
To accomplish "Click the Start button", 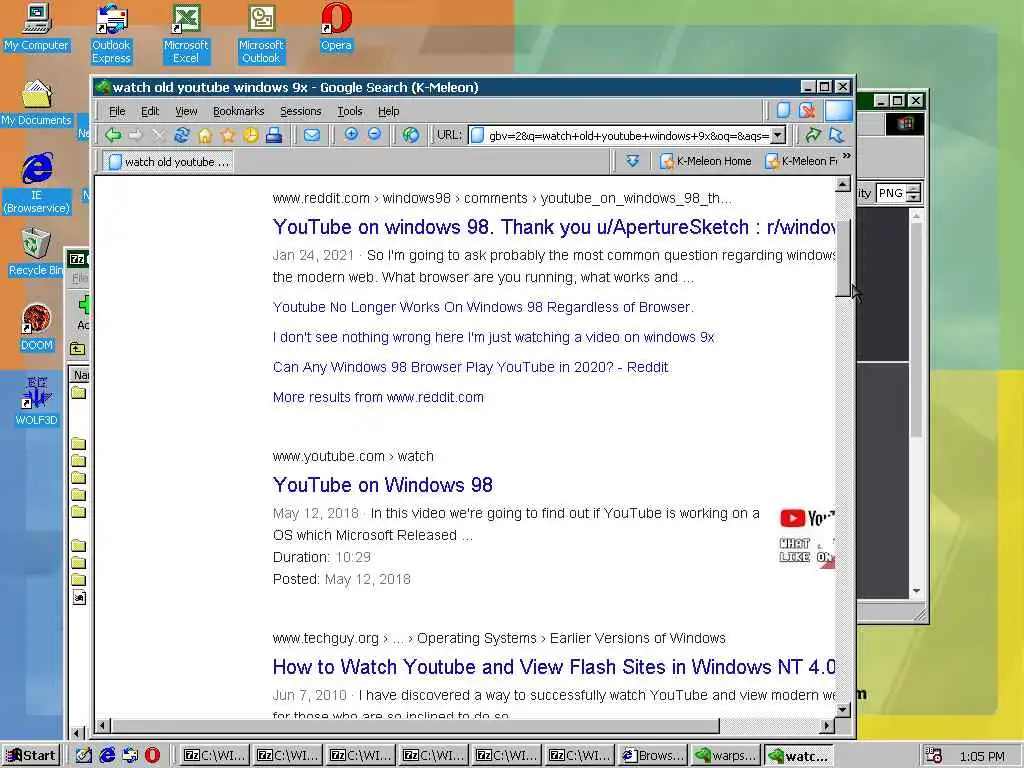I will click(x=31, y=756).
